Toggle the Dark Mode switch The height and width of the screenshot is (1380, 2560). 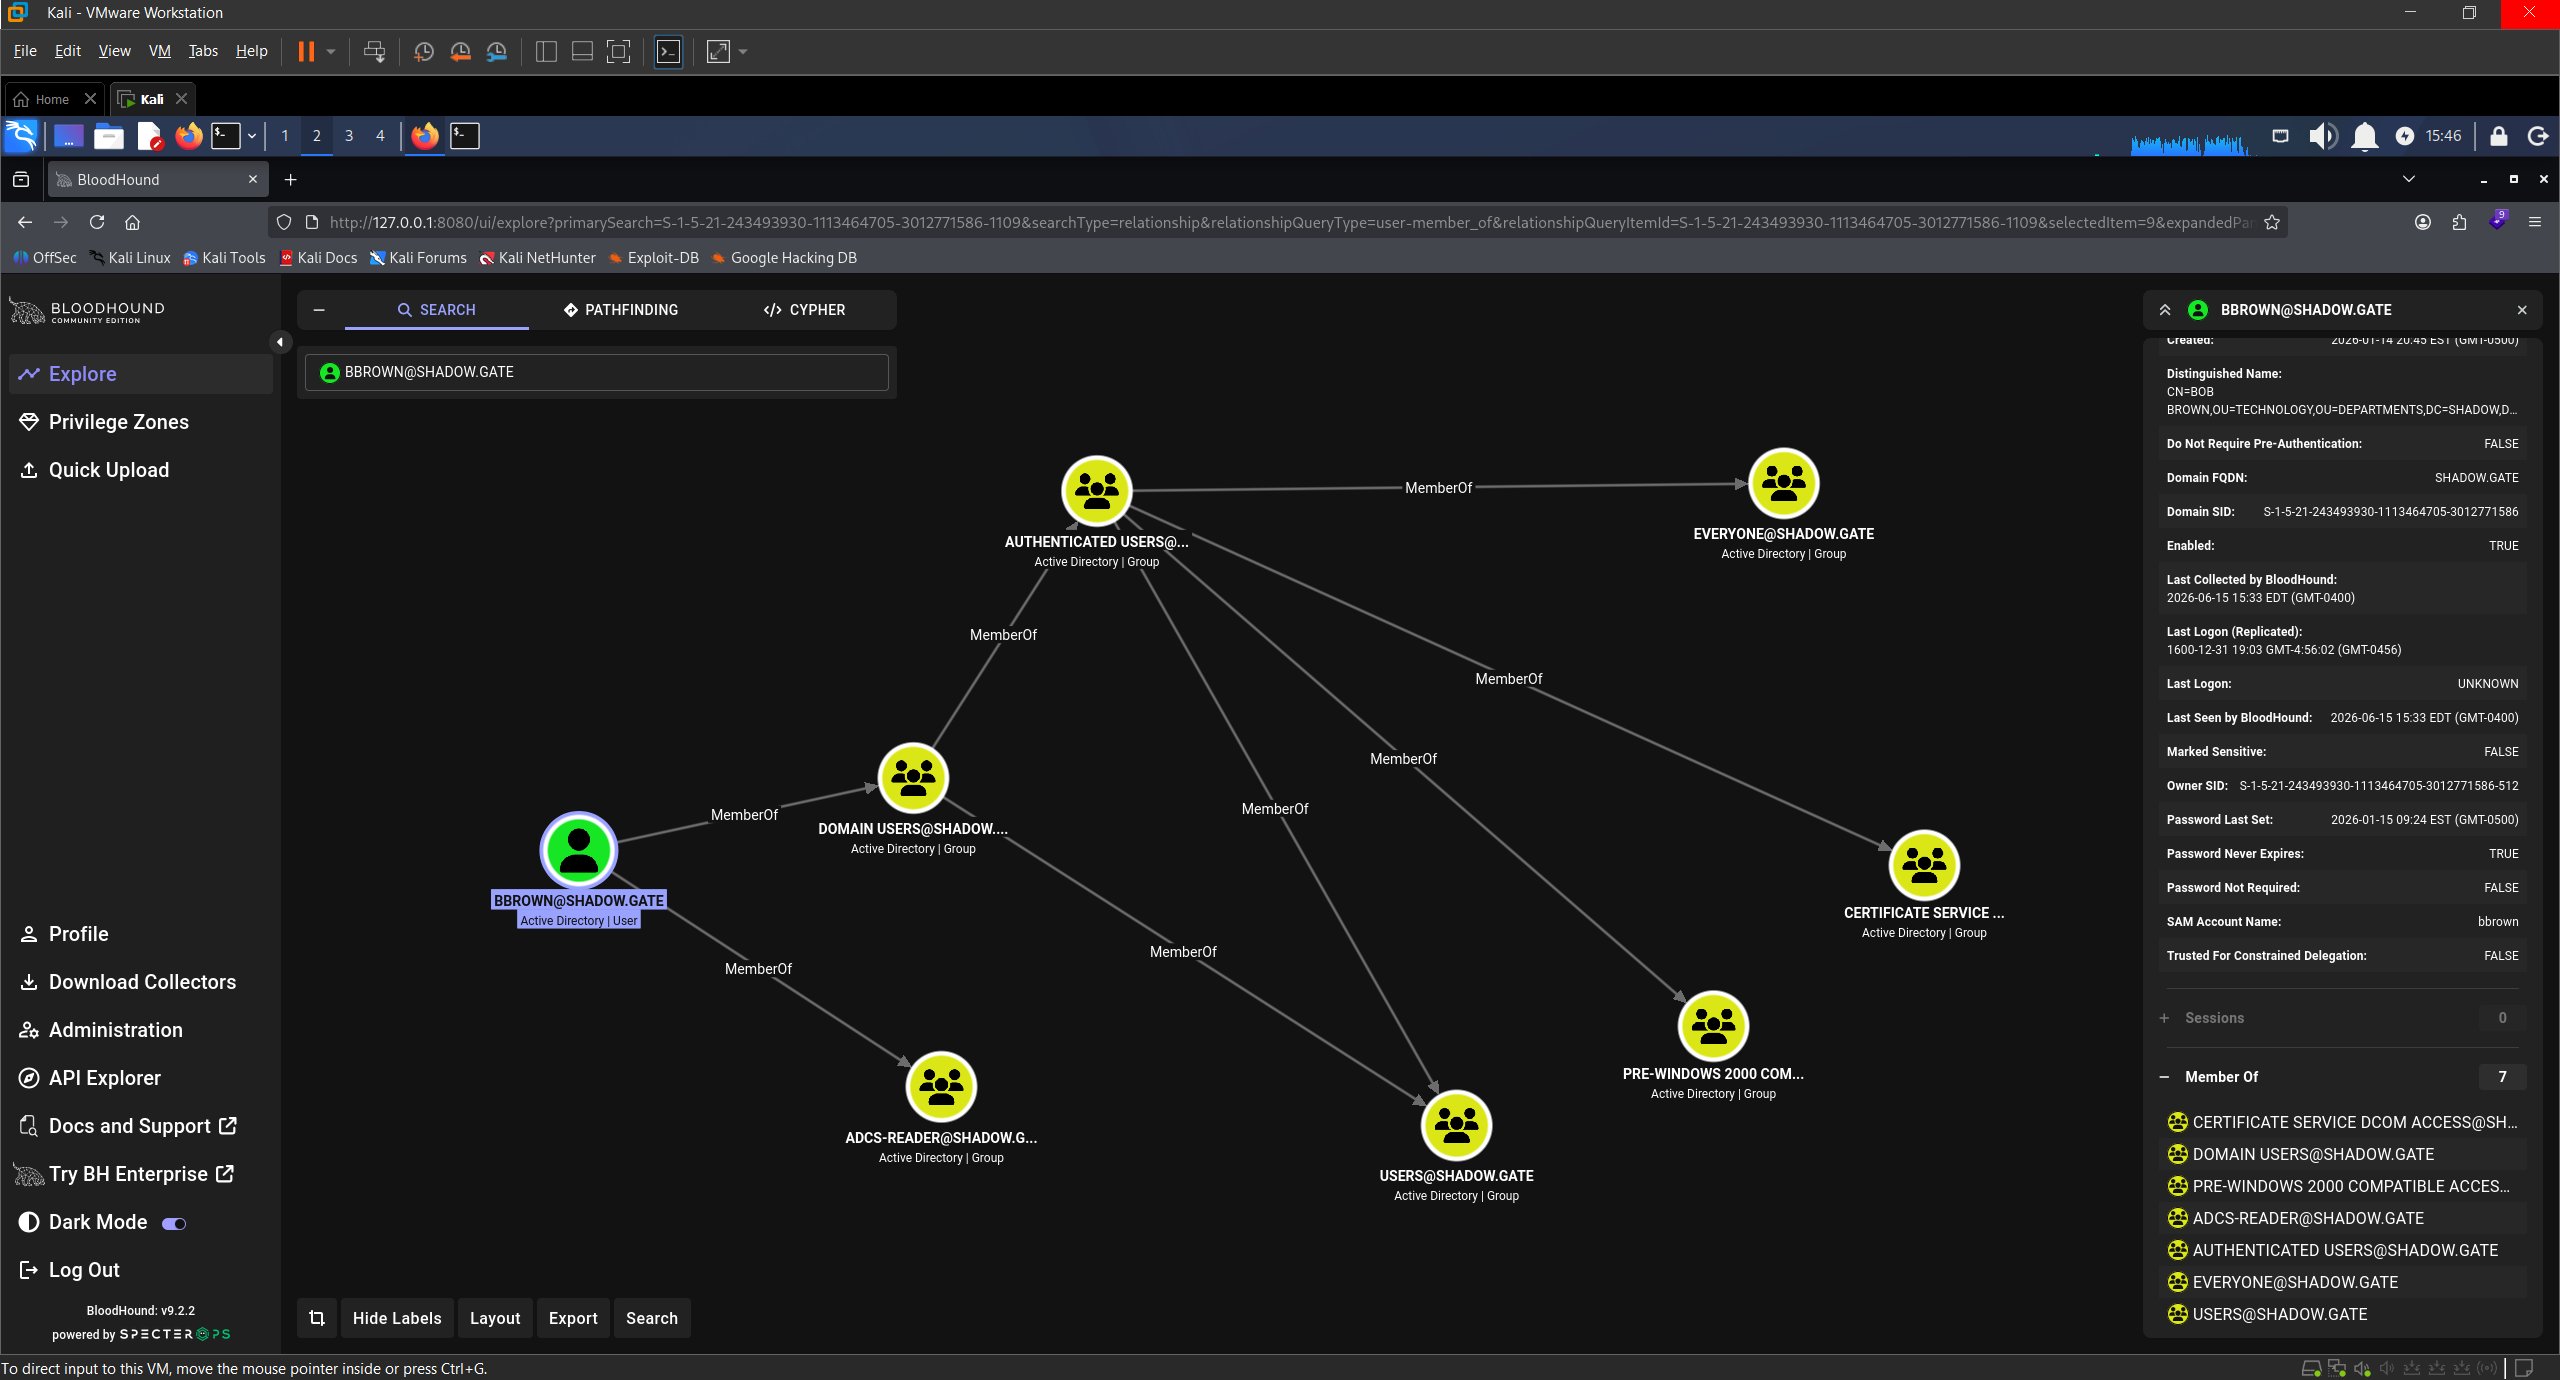[x=174, y=1223]
